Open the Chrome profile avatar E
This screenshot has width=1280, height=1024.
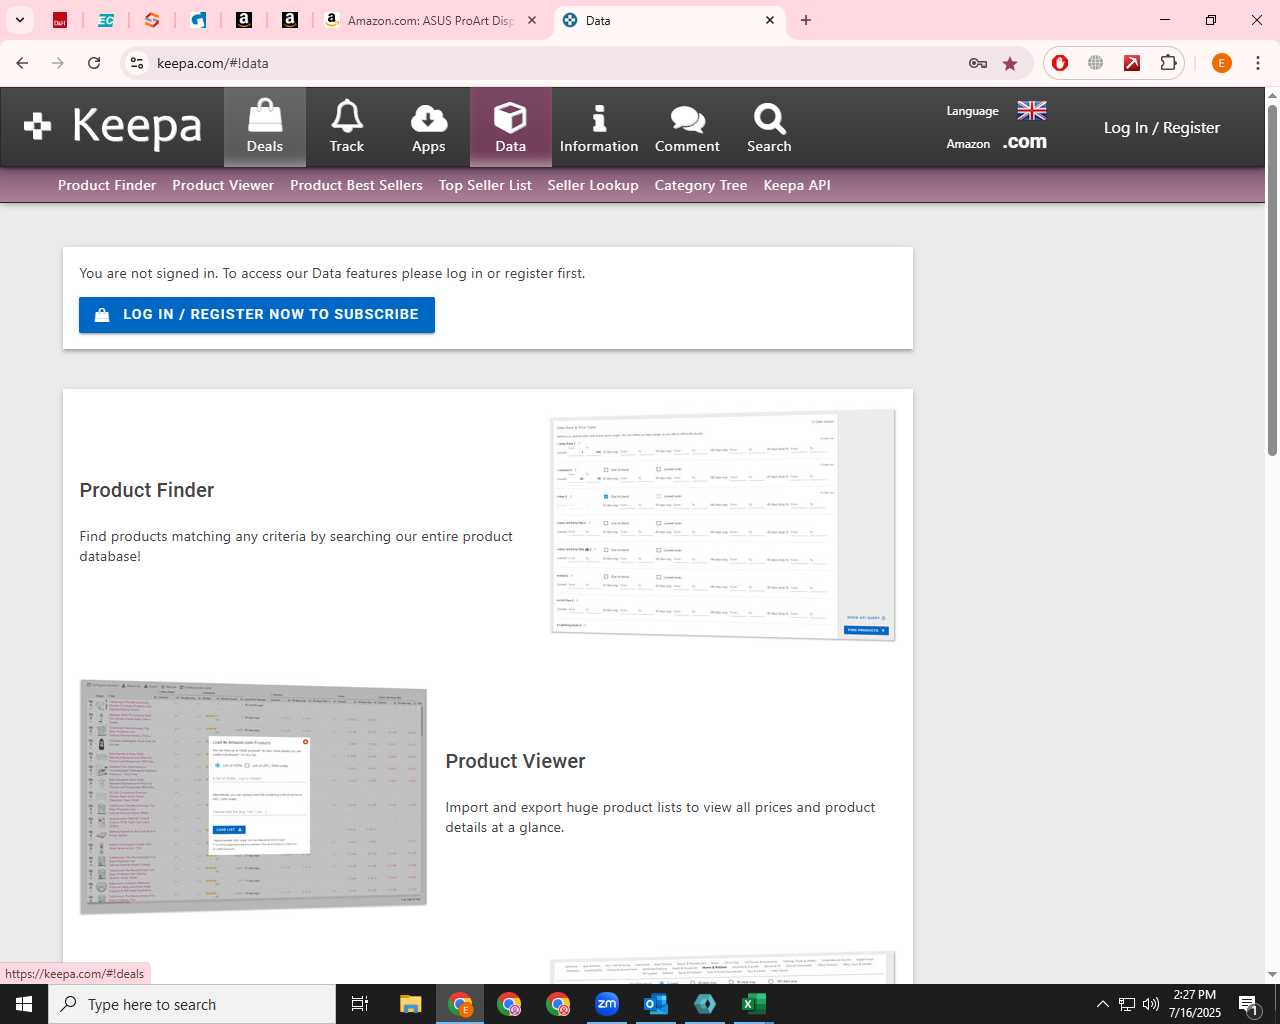click(1222, 63)
